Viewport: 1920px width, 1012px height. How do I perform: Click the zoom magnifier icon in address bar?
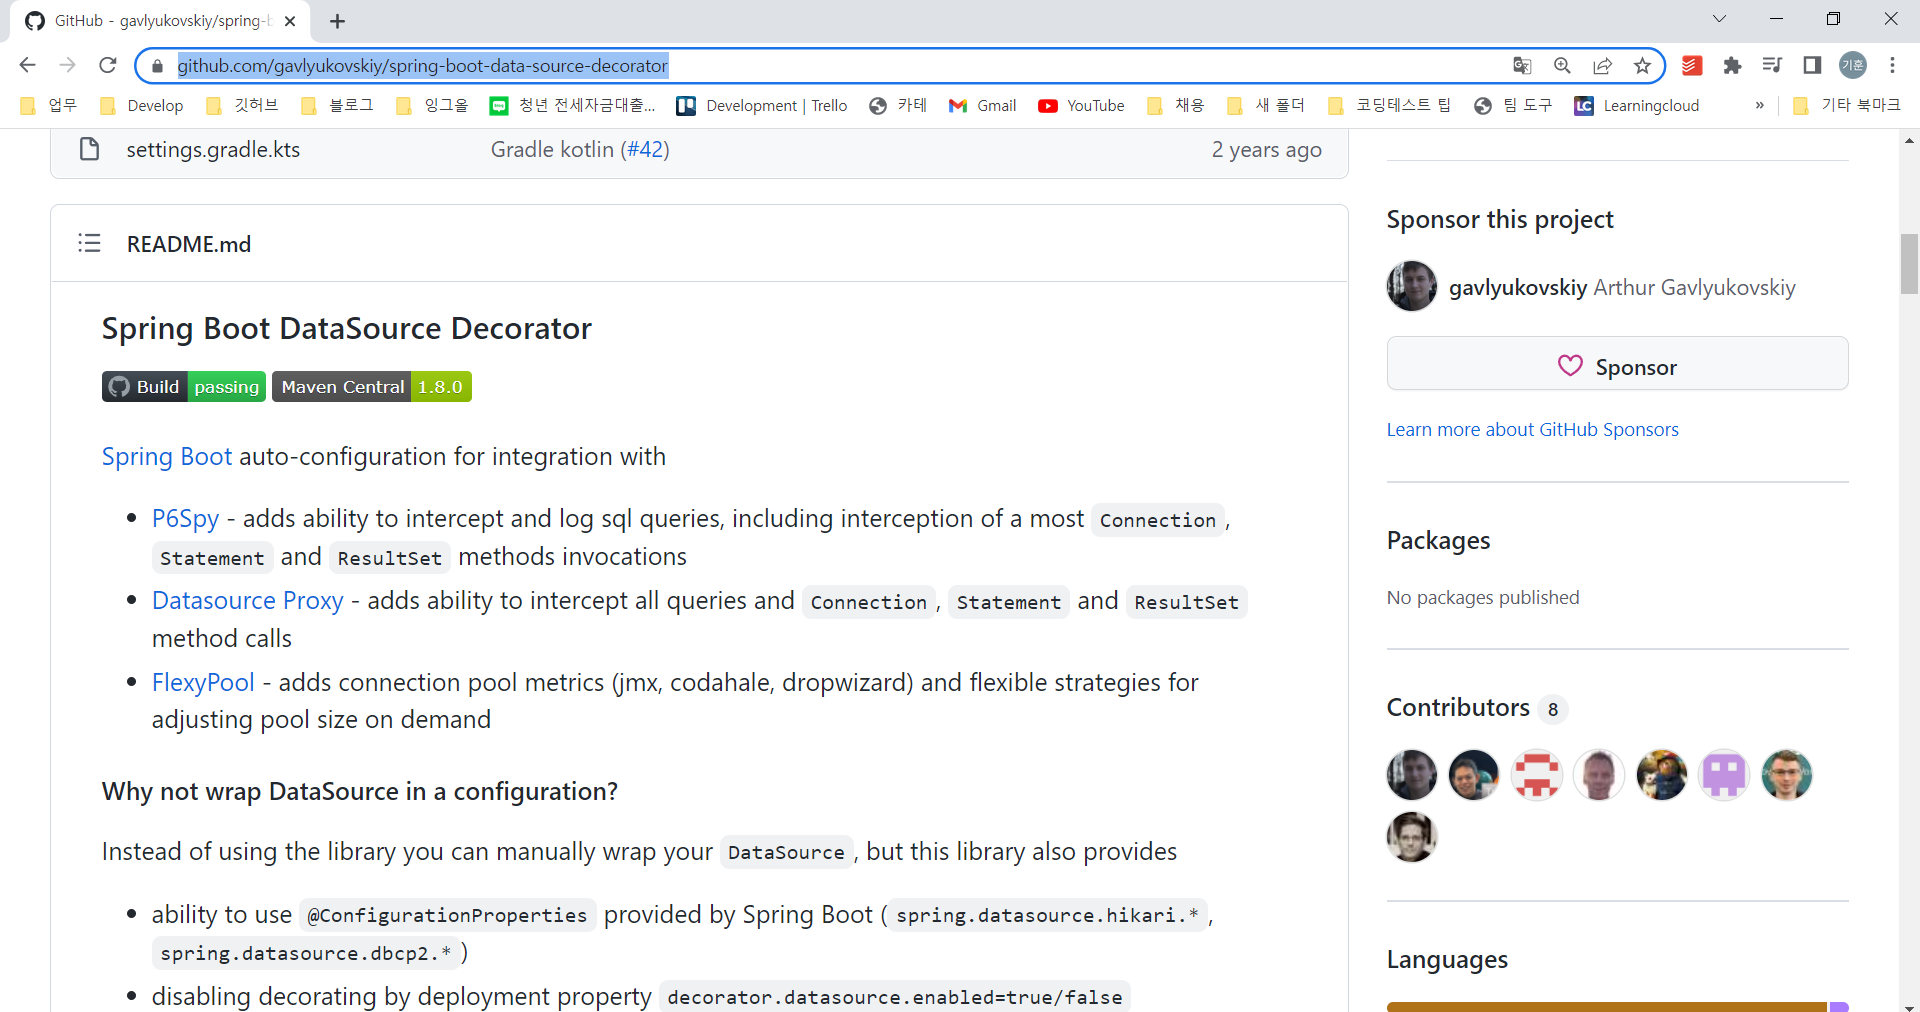coord(1562,66)
